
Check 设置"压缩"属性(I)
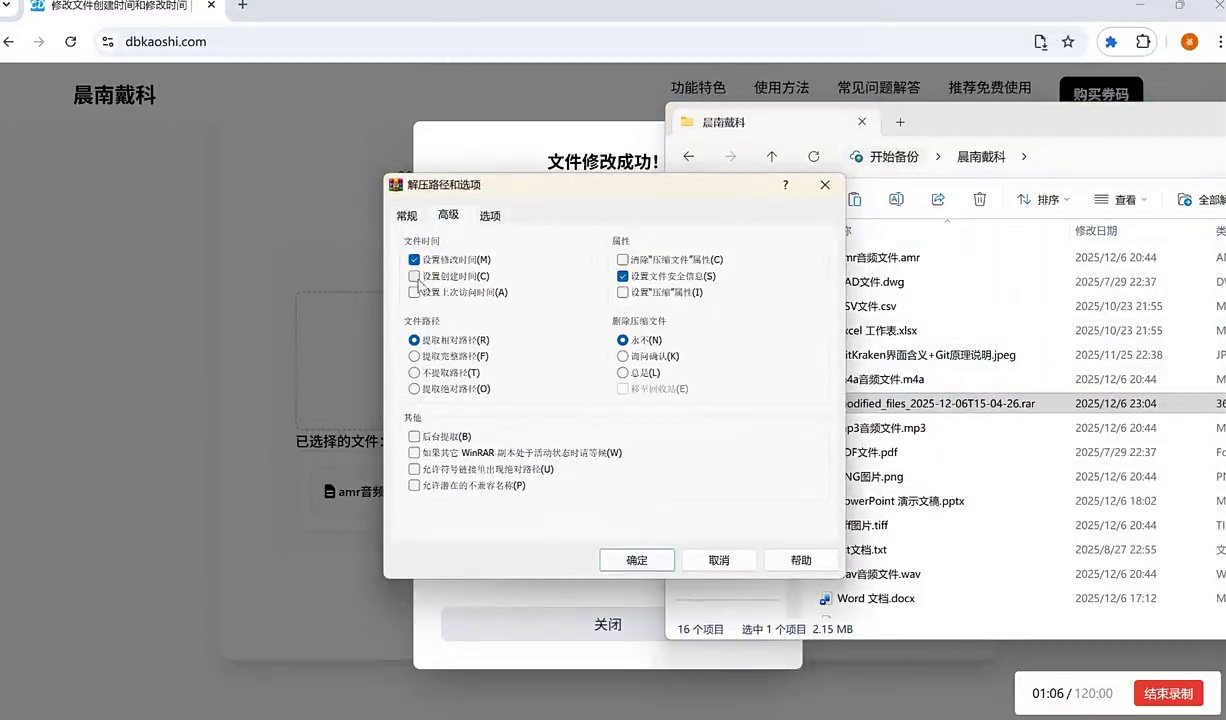tap(622, 292)
